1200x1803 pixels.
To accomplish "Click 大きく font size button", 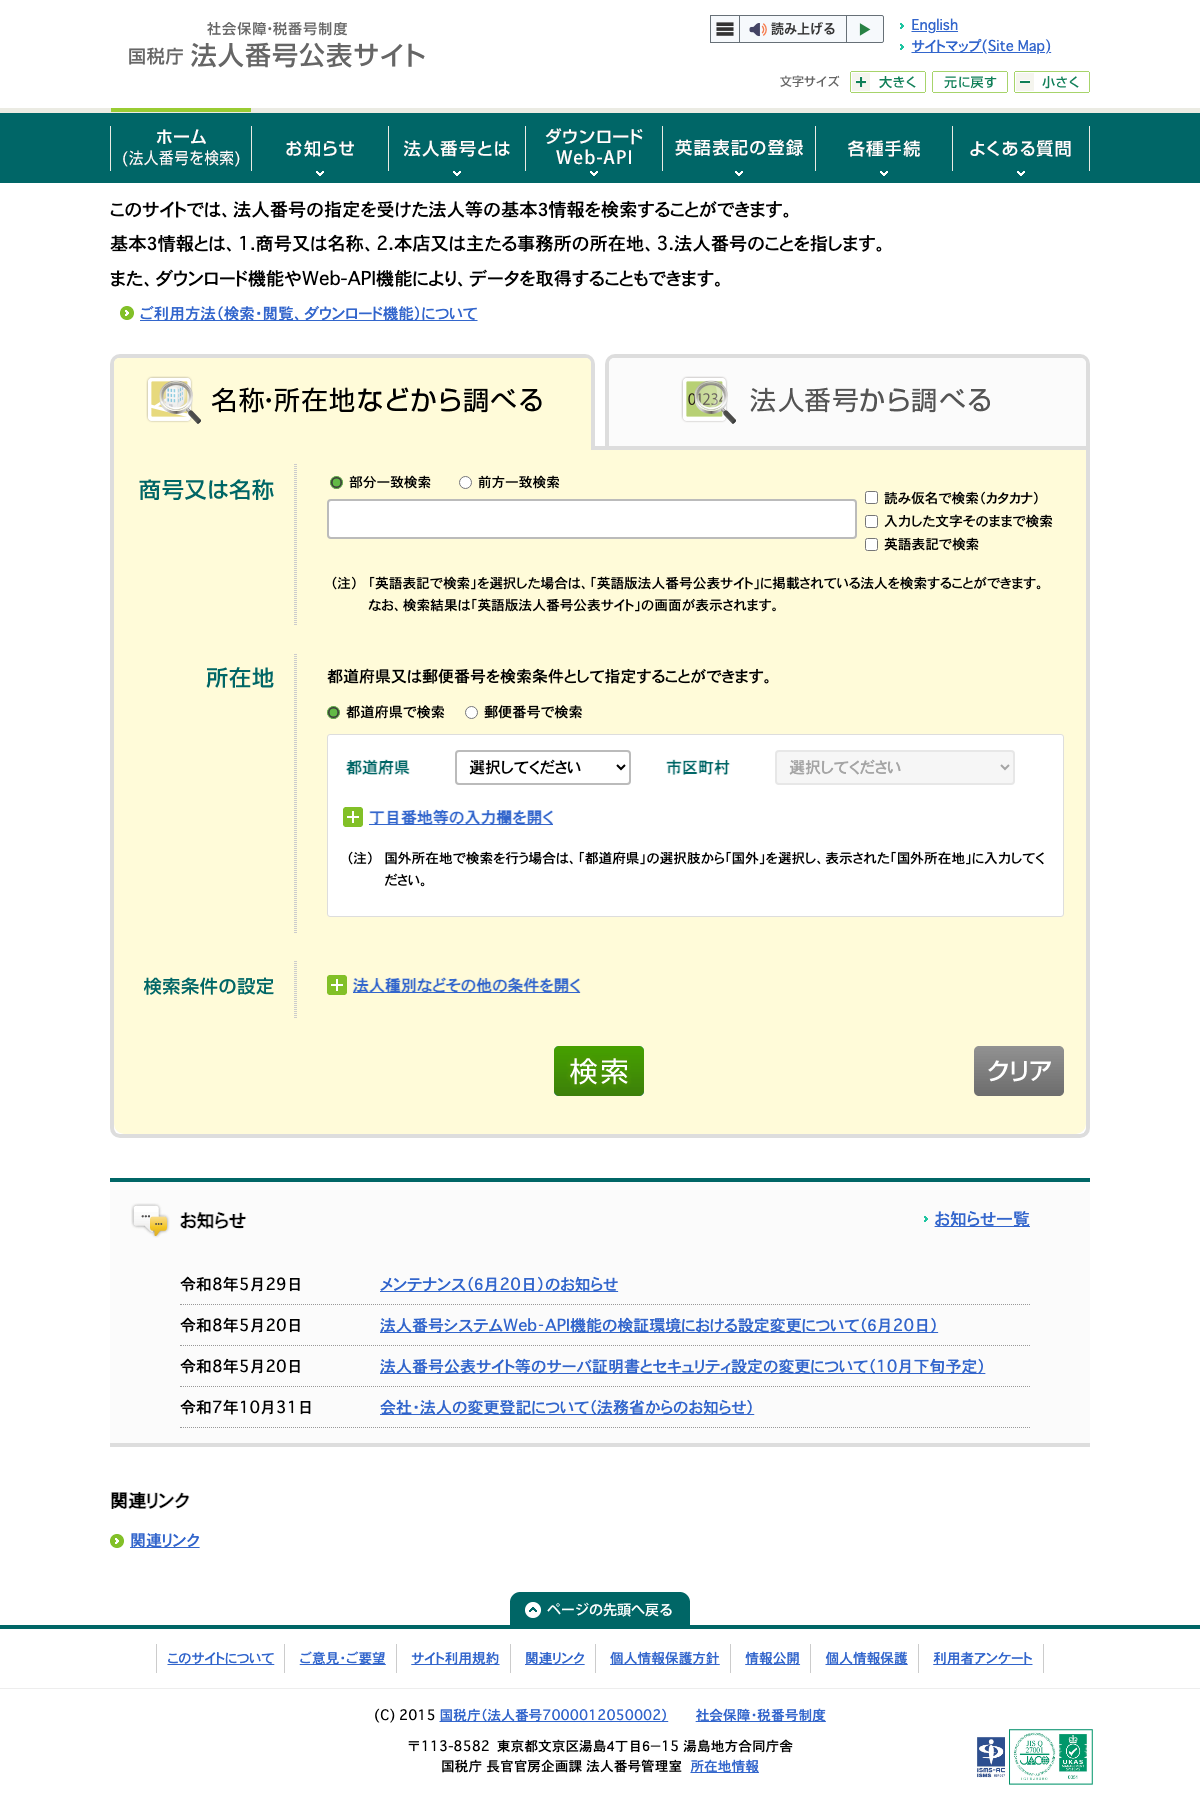I will tap(888, 82).
